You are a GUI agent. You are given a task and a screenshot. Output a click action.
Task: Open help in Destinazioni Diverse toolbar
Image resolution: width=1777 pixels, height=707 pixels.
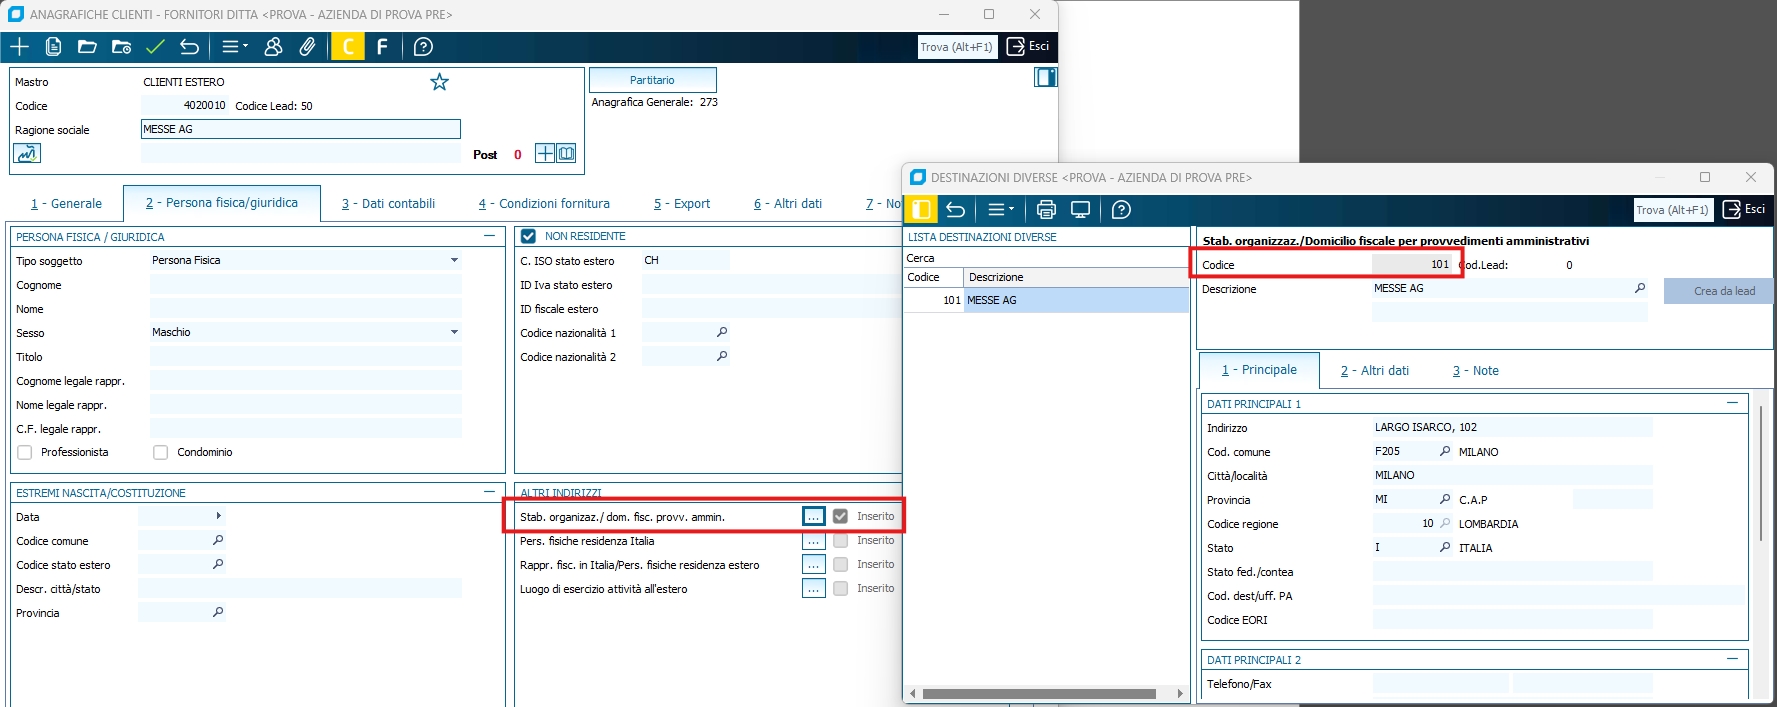coord(1121,210)
